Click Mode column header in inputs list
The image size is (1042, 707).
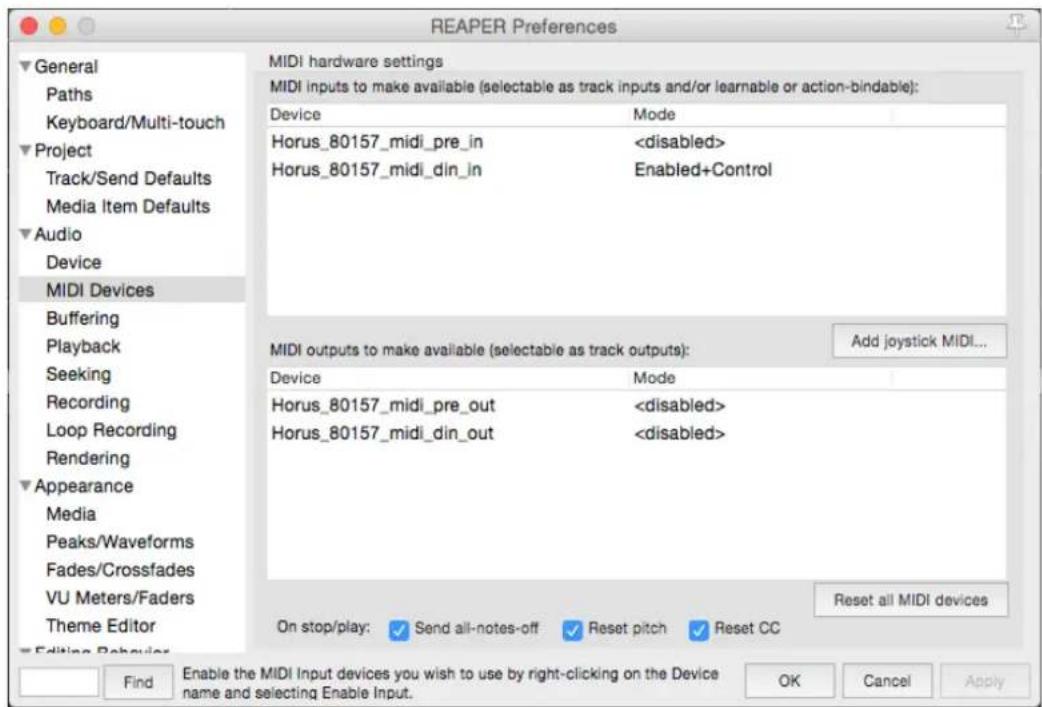pyautogui.click(x=760, y=114)
